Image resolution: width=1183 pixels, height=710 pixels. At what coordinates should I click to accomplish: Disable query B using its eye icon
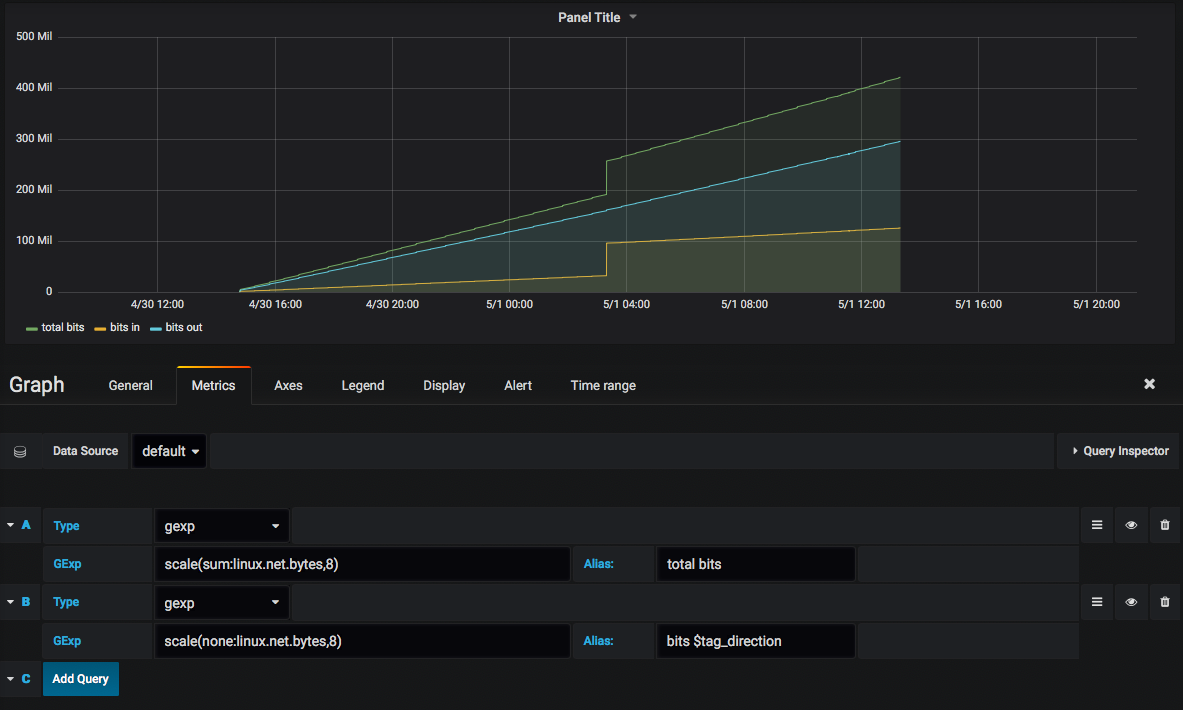point(1131,602)
